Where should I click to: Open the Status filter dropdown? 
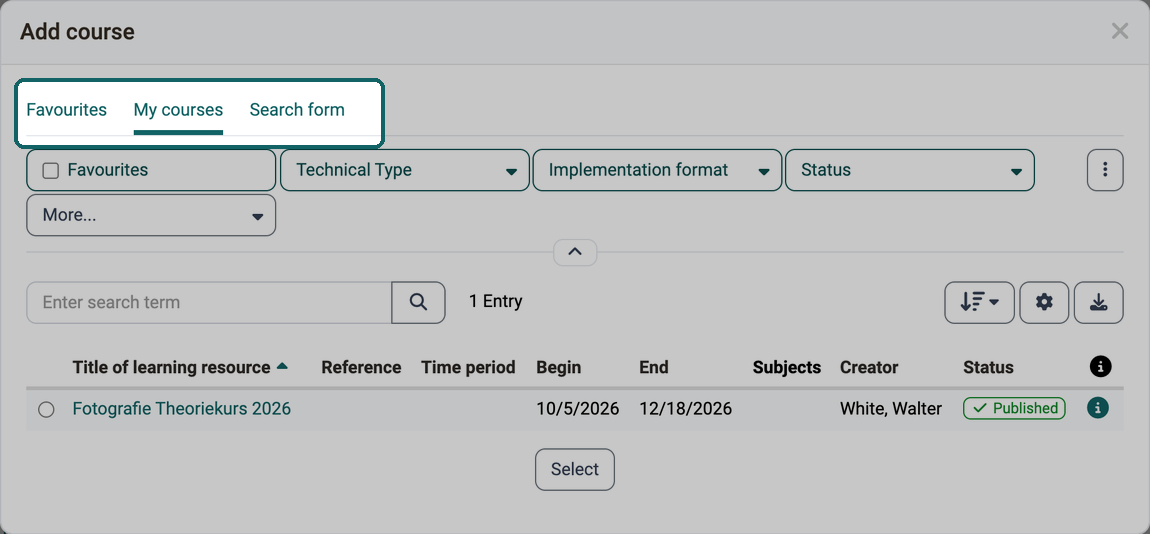(909, 170)
